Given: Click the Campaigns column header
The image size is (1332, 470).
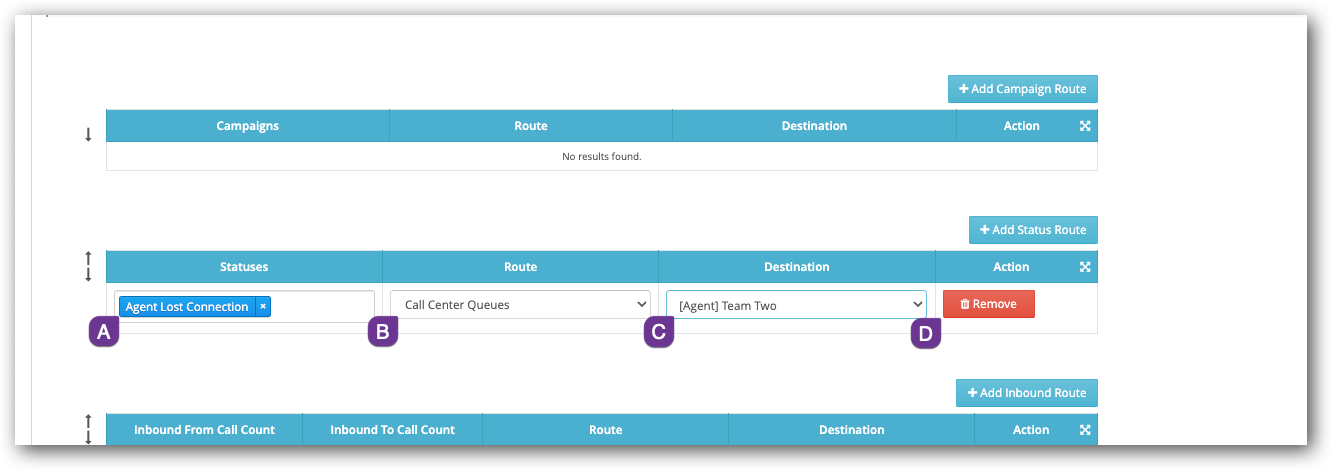Looking at the screenshot, I should [x=247, y=126].
